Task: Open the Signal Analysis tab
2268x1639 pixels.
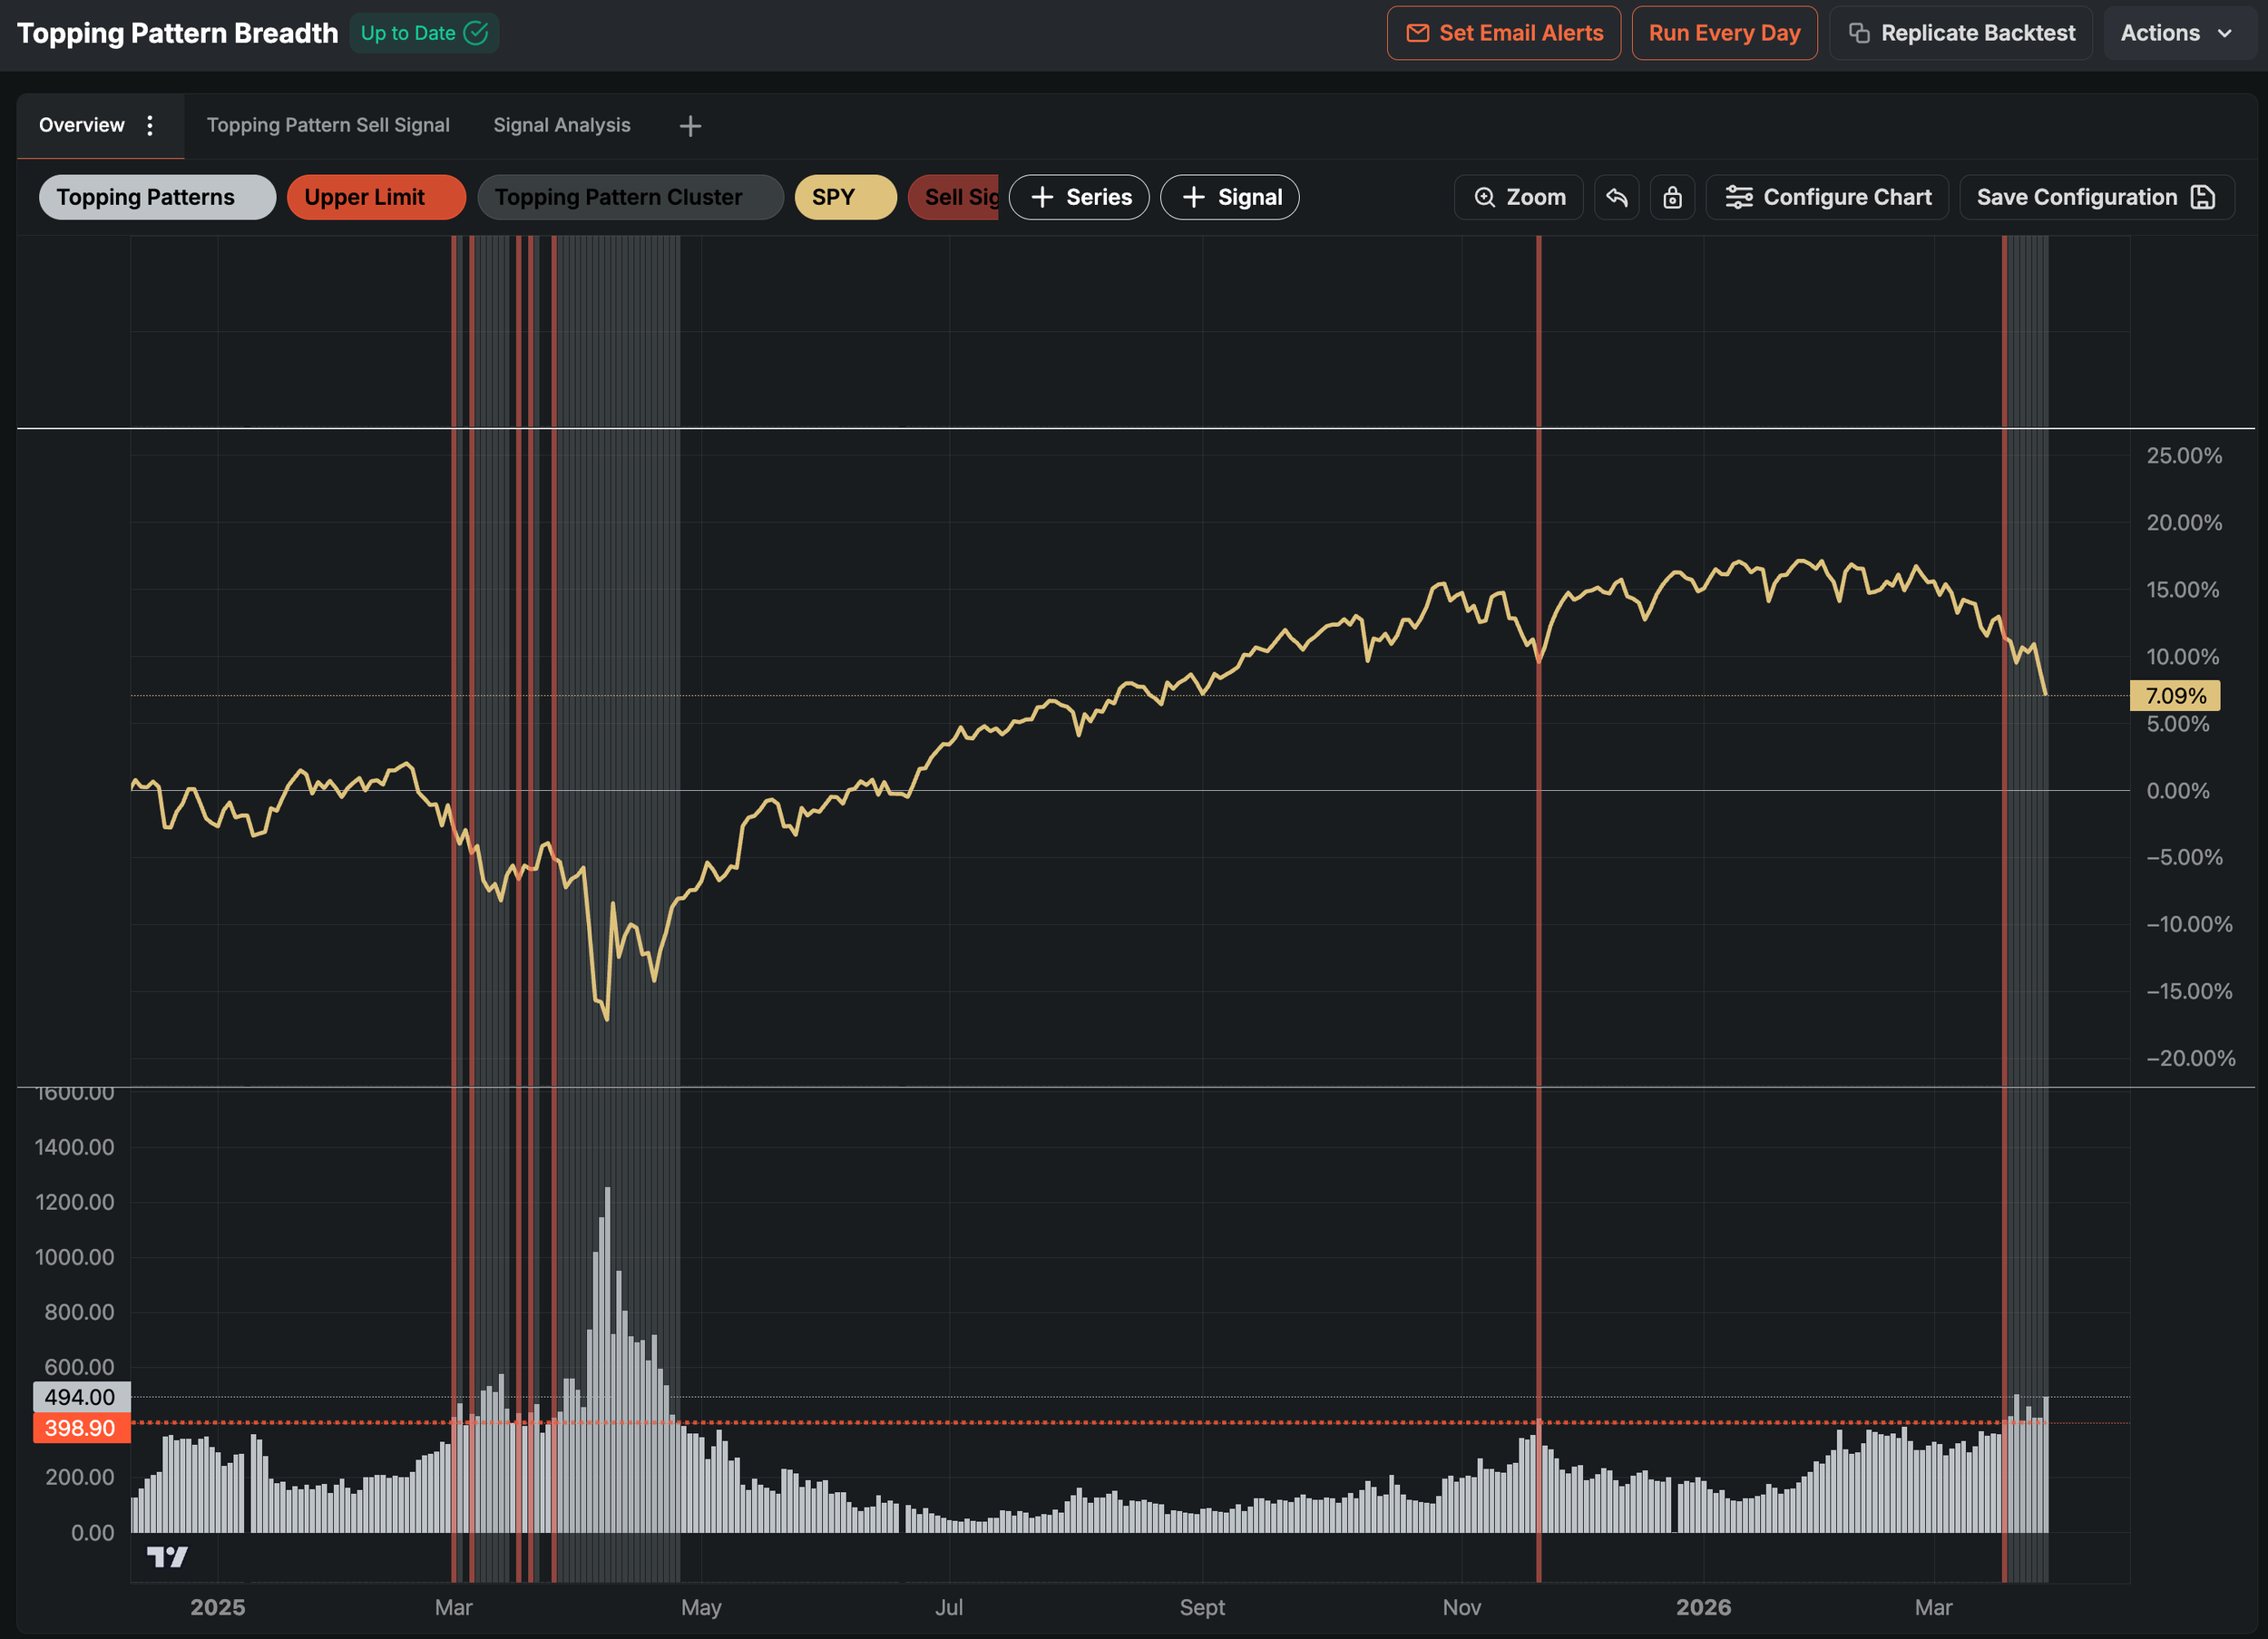Action: pos(561,125)
